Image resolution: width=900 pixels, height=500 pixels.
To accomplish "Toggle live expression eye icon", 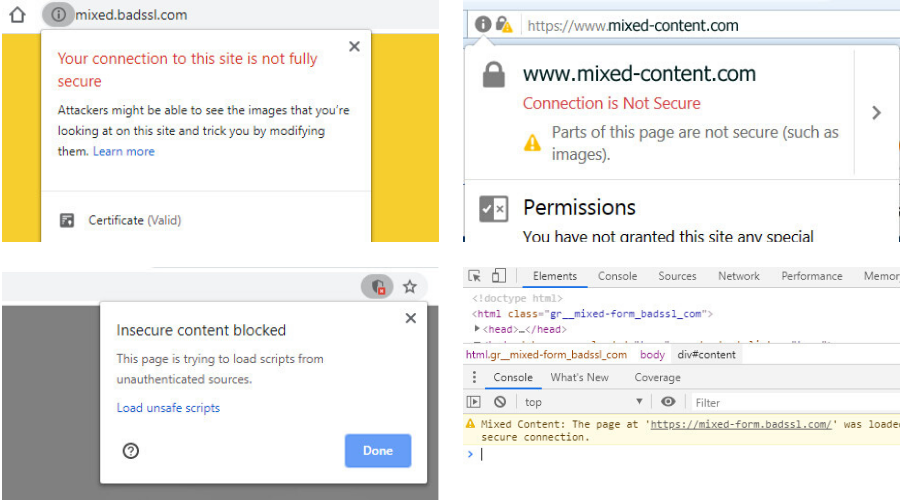I will pos(668,402).
